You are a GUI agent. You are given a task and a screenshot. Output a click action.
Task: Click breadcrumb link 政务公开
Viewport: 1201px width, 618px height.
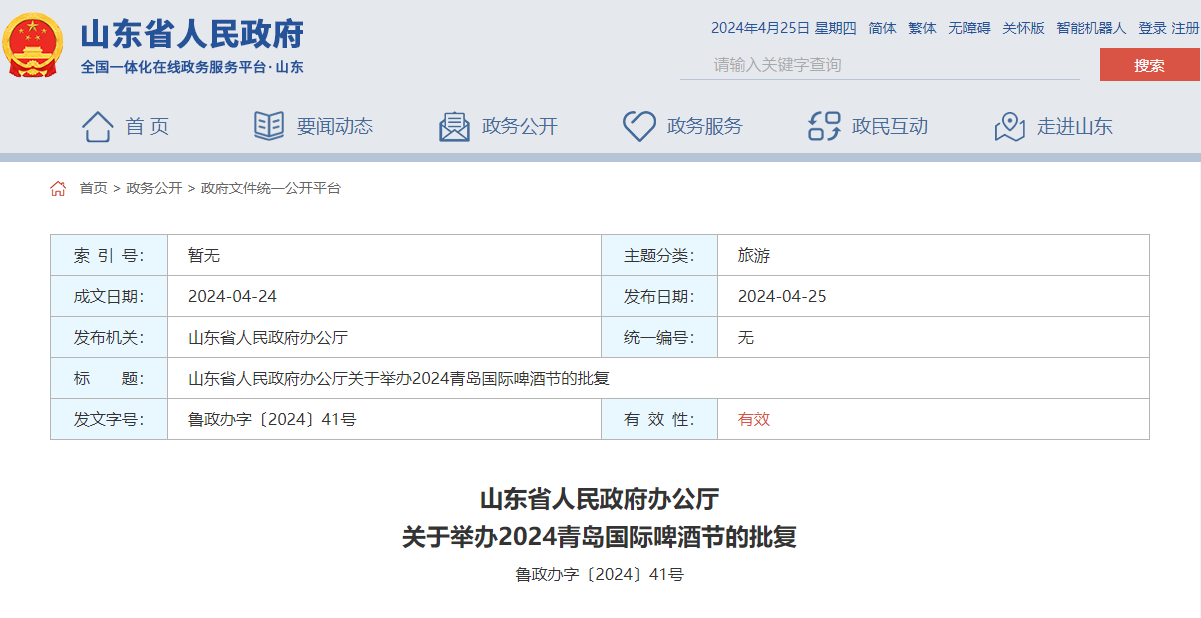pos(154,188)
